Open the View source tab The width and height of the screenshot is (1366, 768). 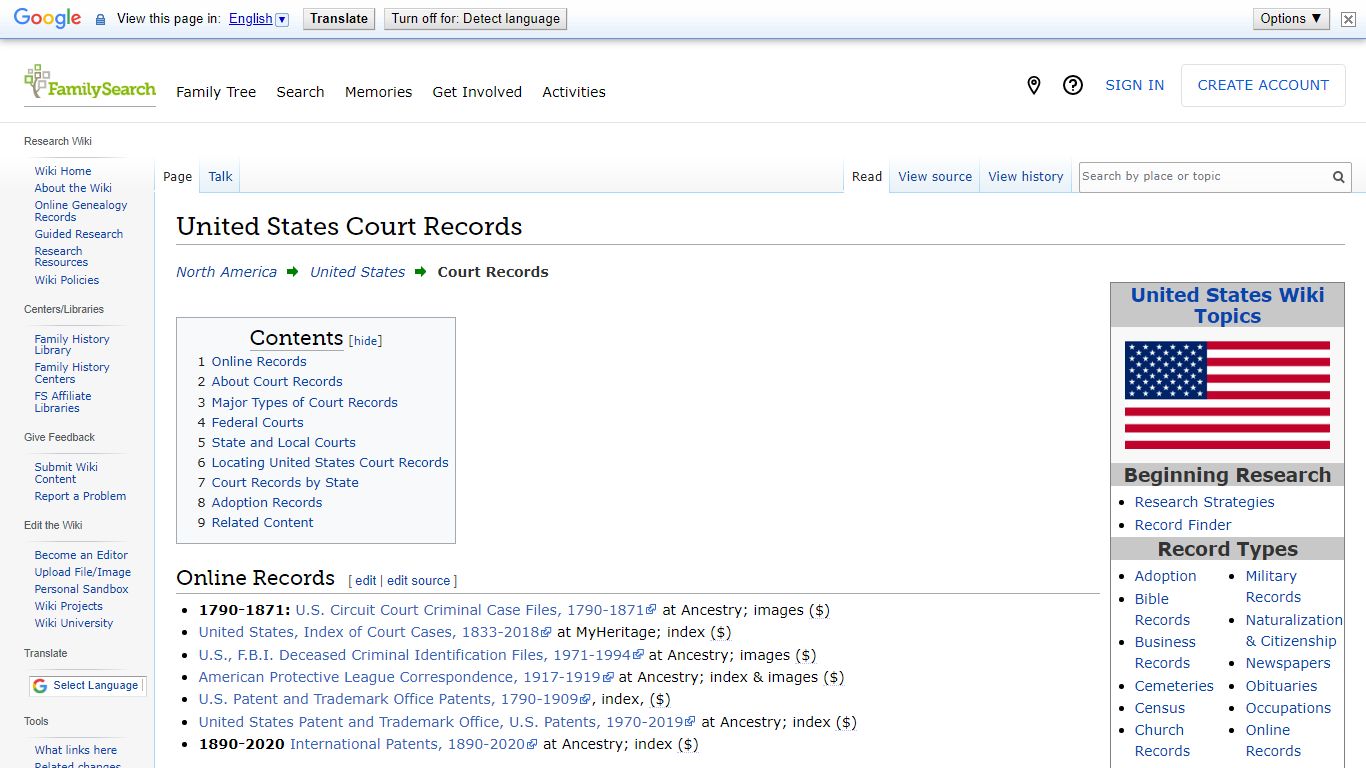935,177
